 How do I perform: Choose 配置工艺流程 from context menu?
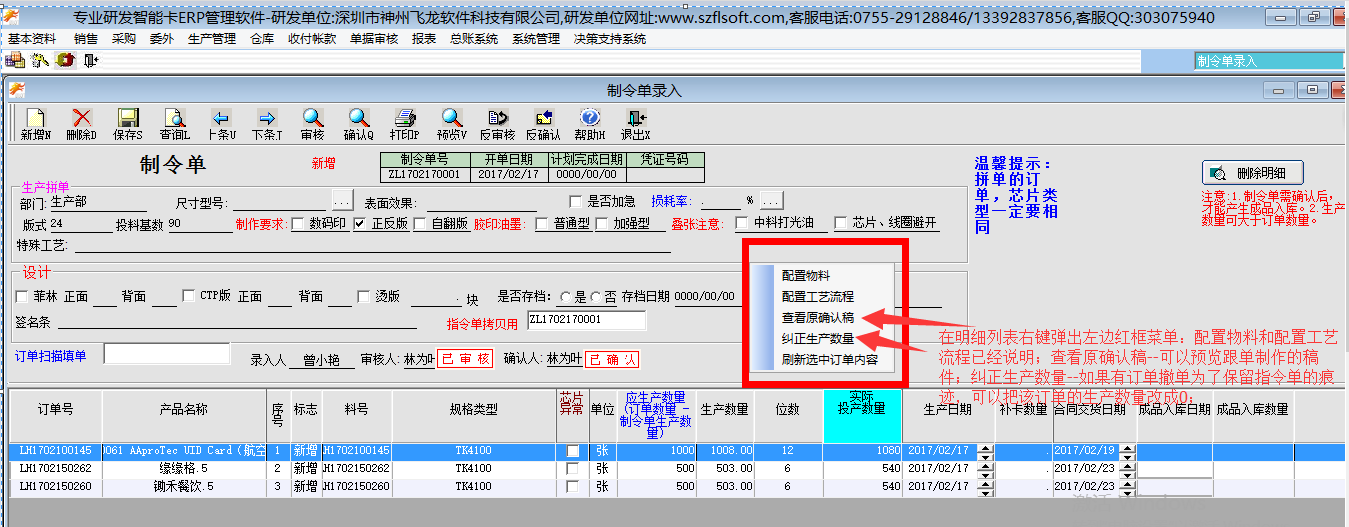pos(817,296)
